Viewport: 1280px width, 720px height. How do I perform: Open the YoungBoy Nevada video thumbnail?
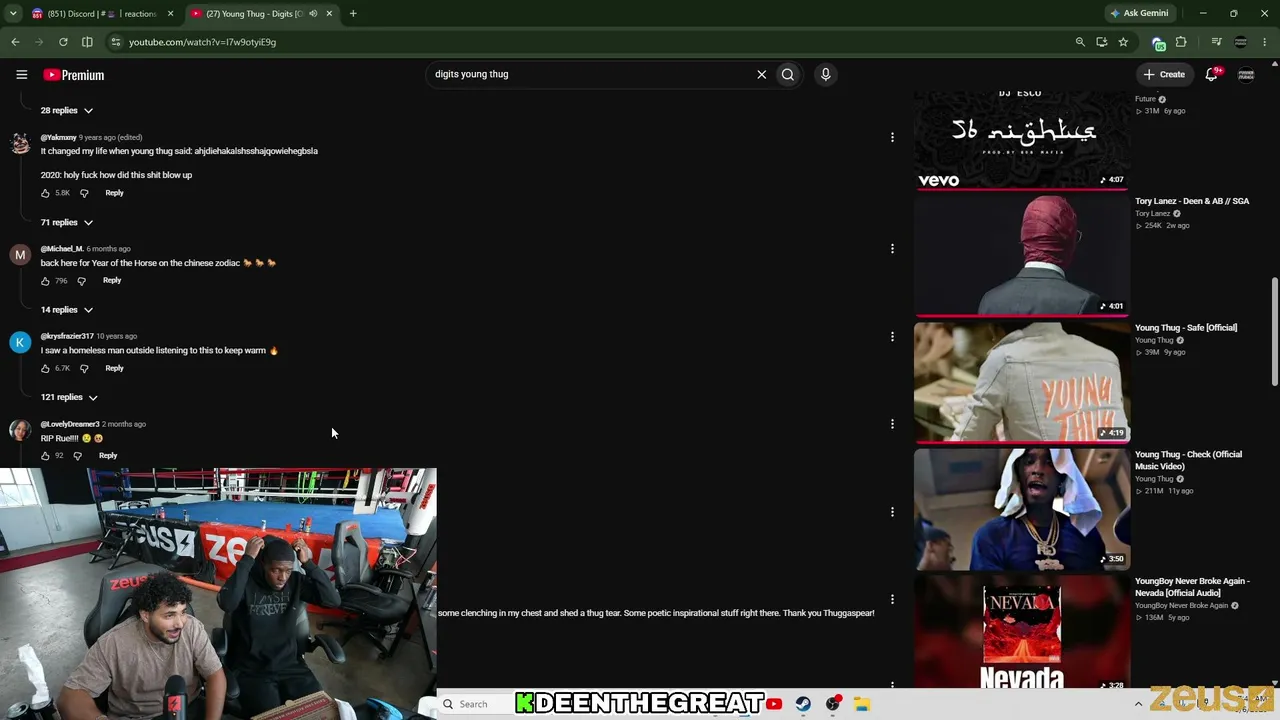pyautogui.click(x=1022, y=632)
